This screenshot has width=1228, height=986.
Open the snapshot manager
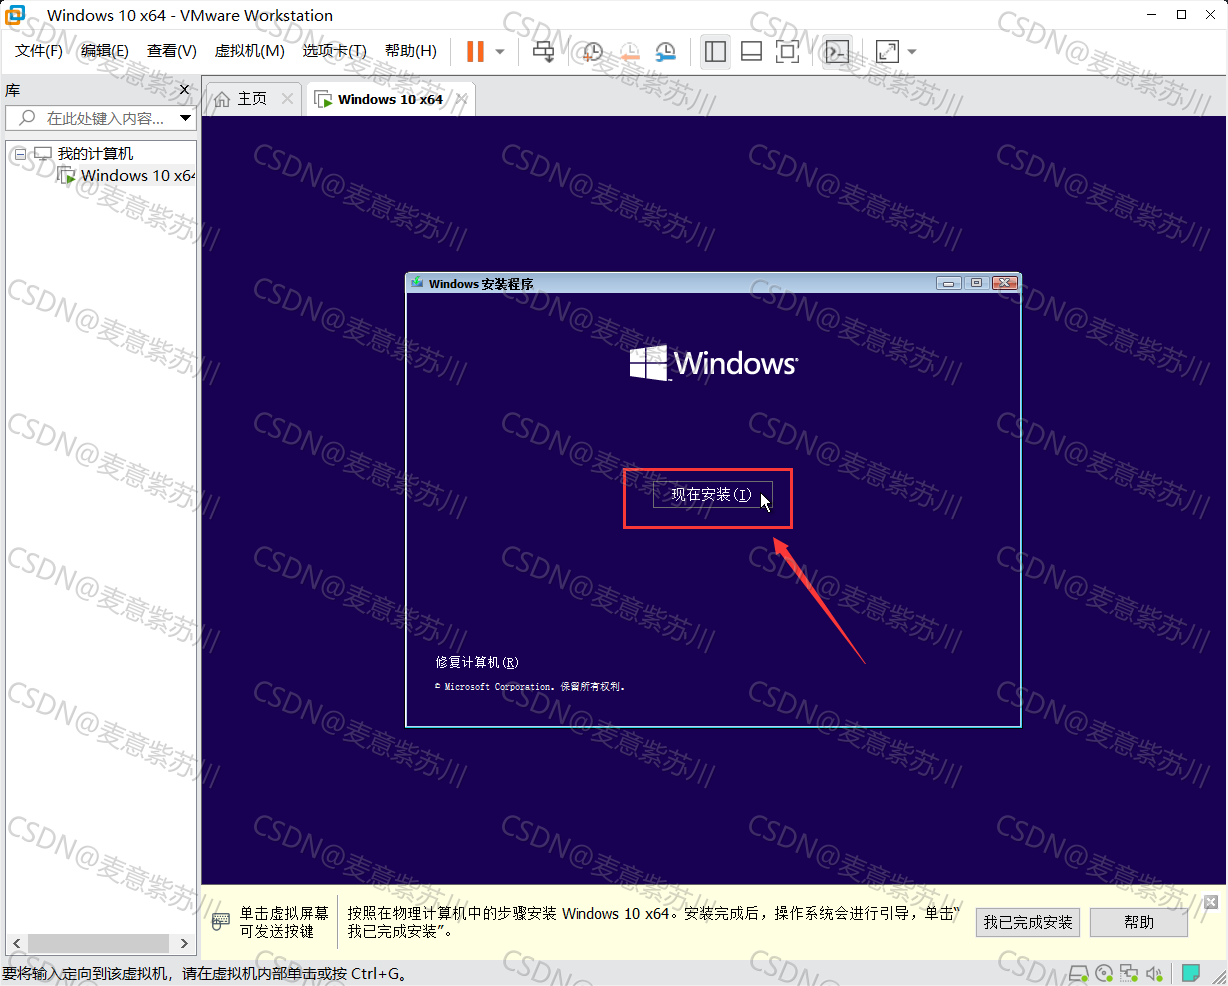pyautogui.click(x=665, y=51)
